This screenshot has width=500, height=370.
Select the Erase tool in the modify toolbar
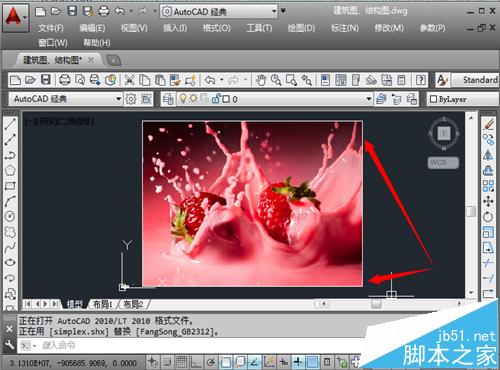pos(488,124)
